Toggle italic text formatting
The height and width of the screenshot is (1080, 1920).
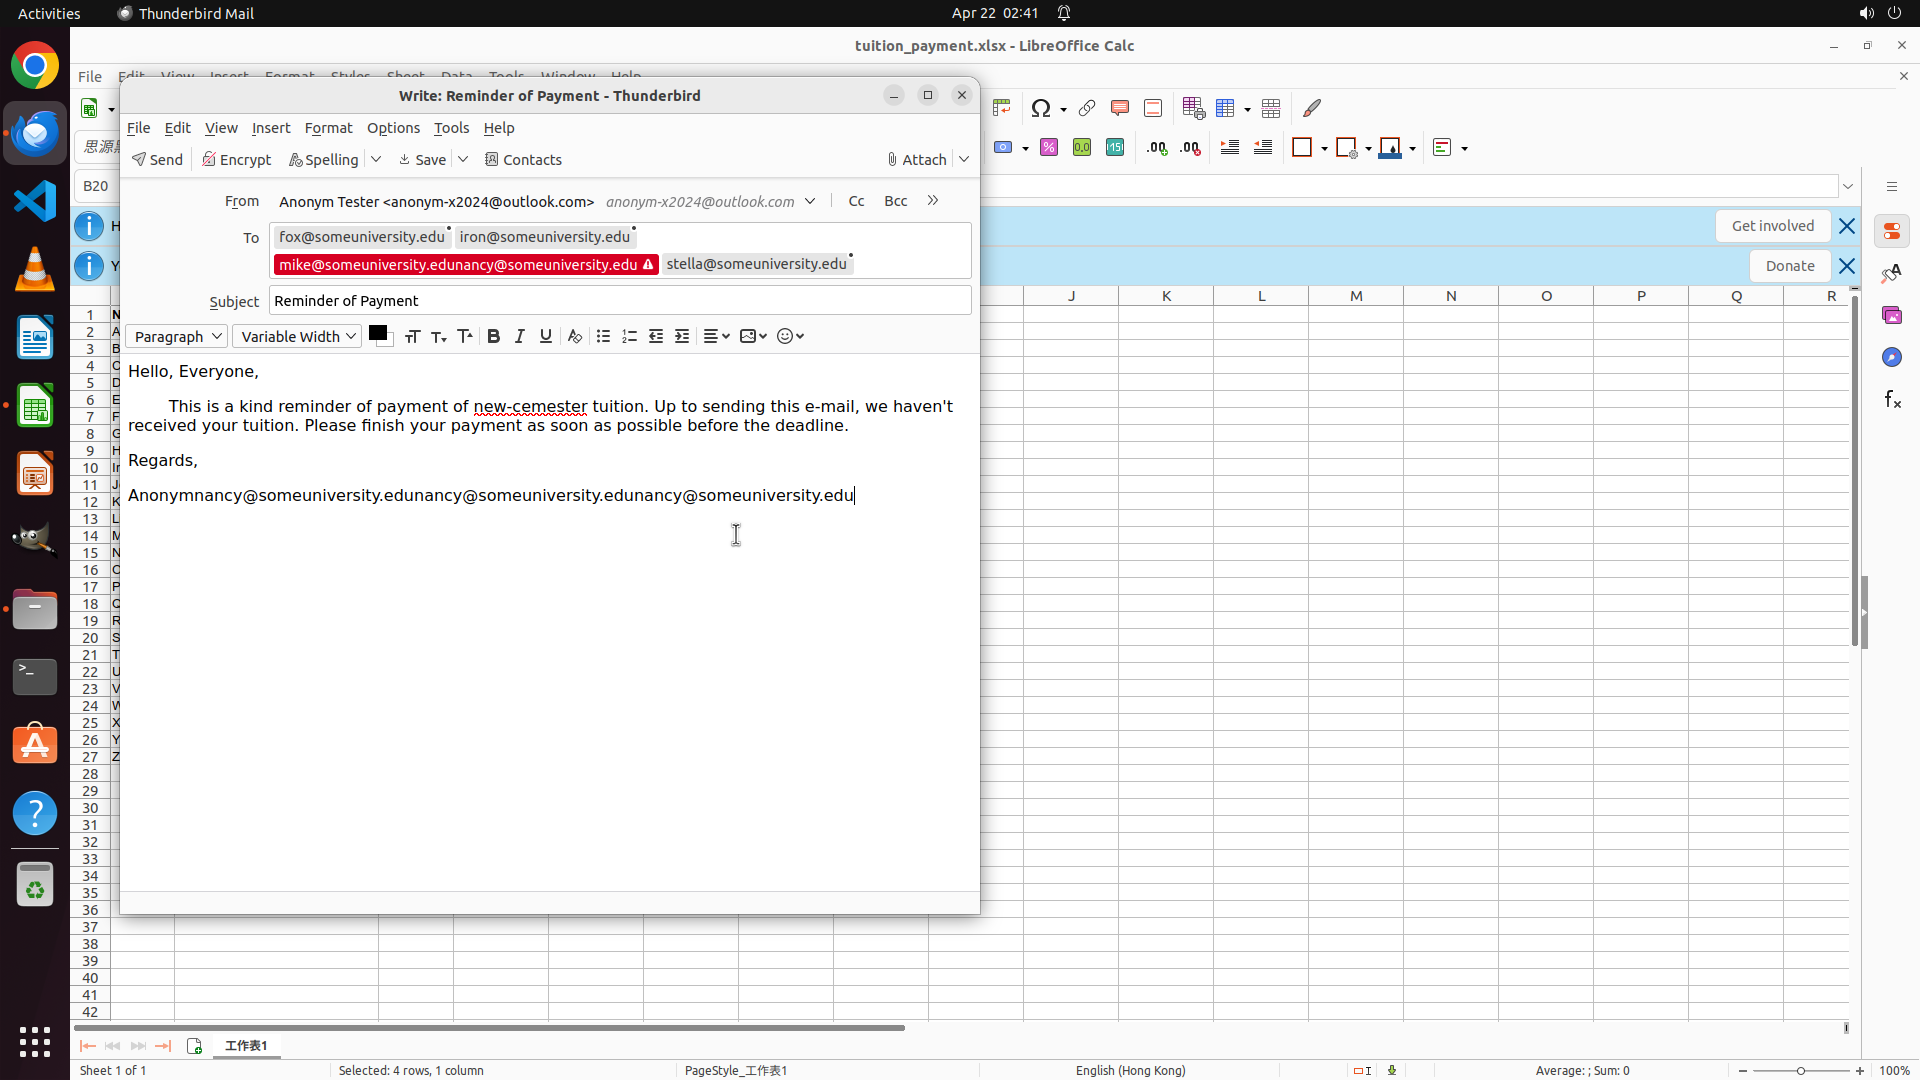tap(519, 336)
